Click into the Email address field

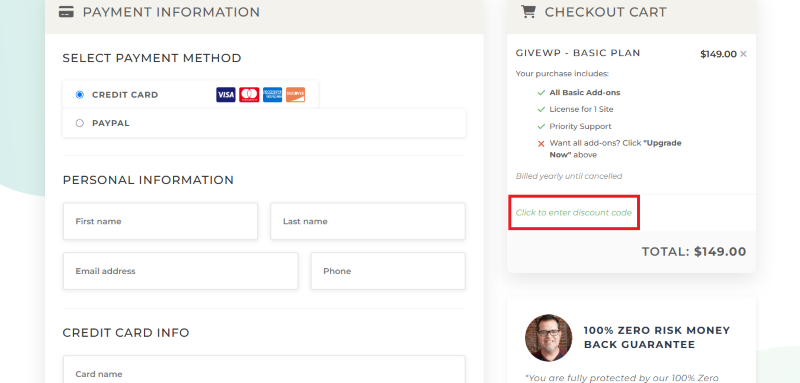tap(181, 271)
